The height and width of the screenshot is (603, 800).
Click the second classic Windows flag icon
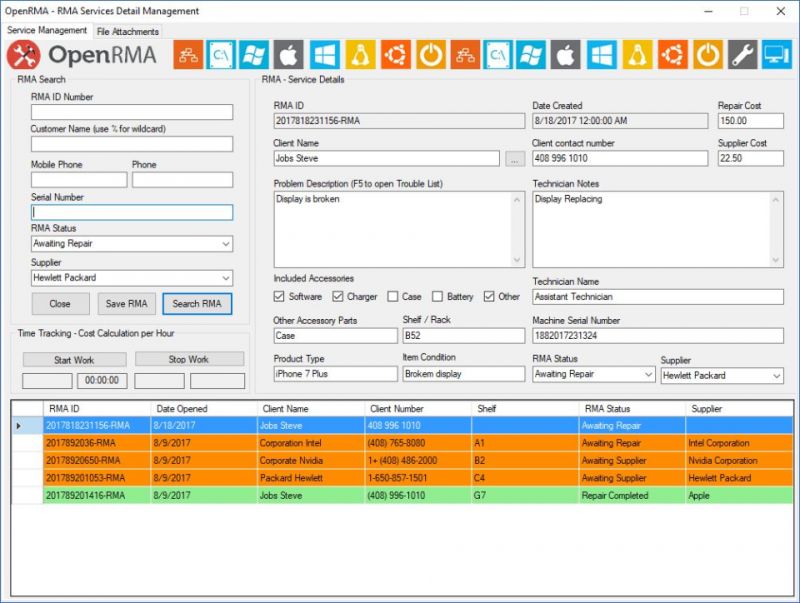pos(531,55)
